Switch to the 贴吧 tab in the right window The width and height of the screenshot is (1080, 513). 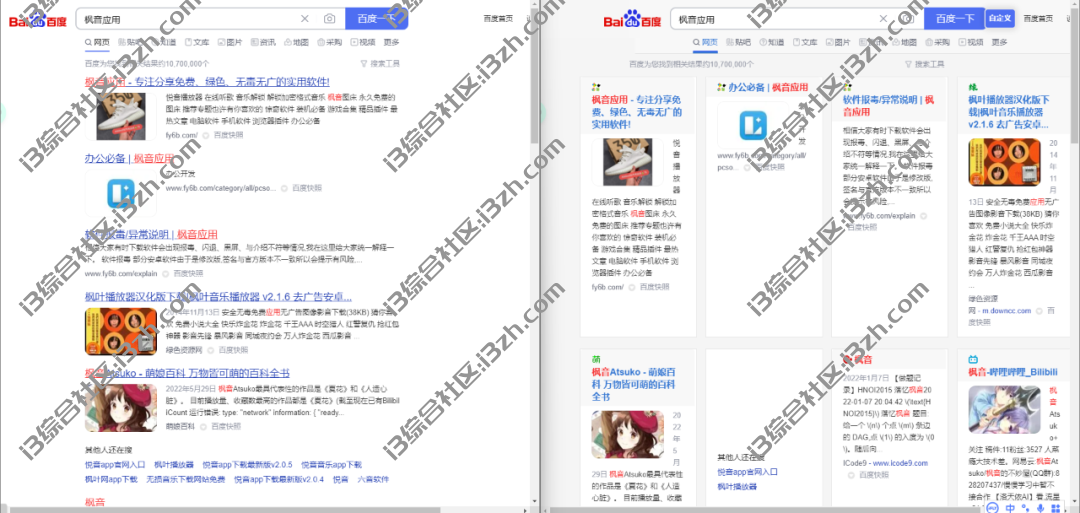738,42
